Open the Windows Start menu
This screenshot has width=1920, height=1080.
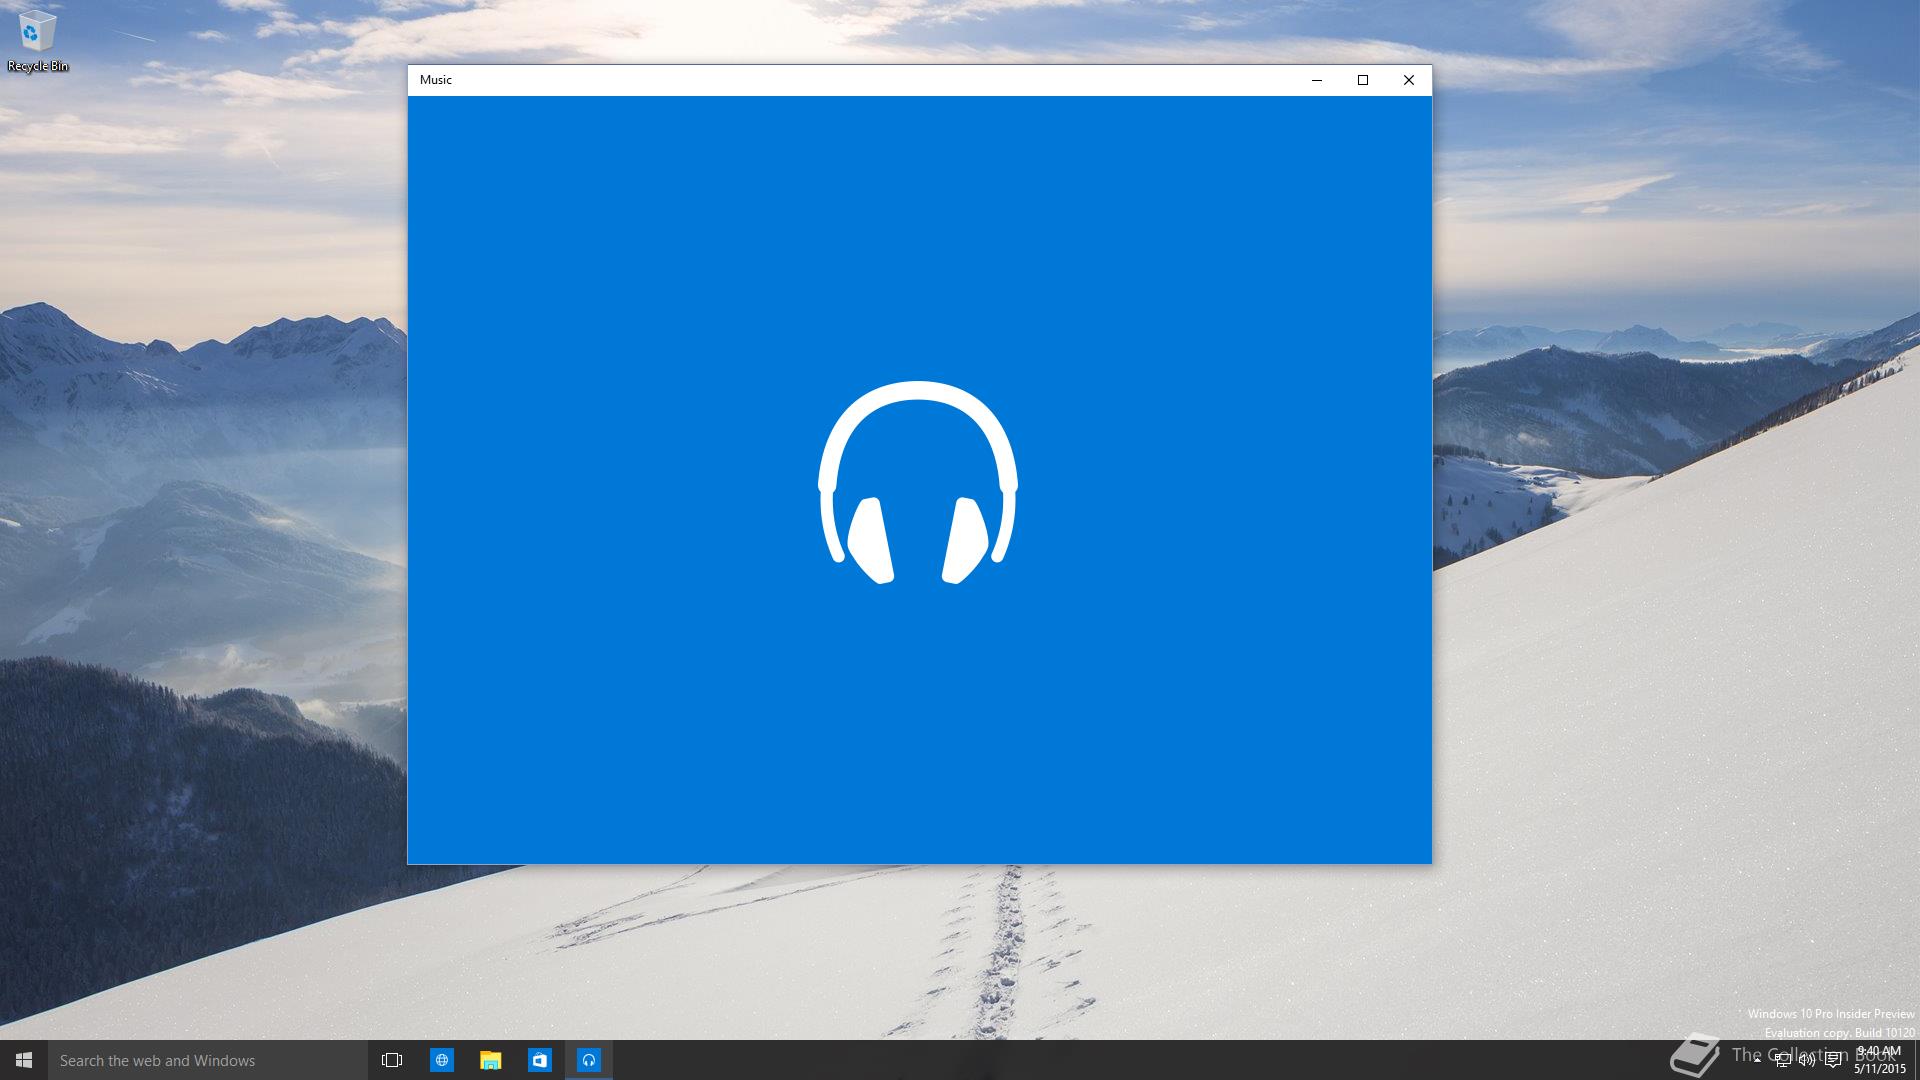(x=24, y=1060)
